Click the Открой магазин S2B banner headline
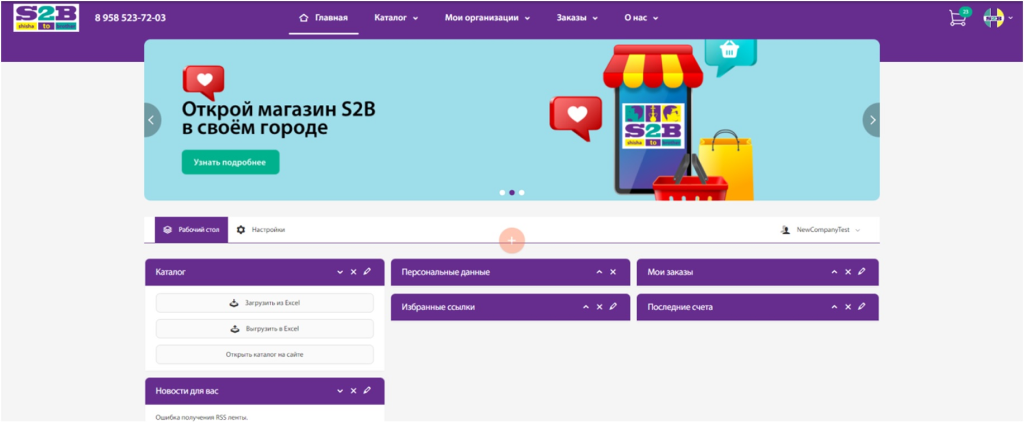 (x=279, y=118)
